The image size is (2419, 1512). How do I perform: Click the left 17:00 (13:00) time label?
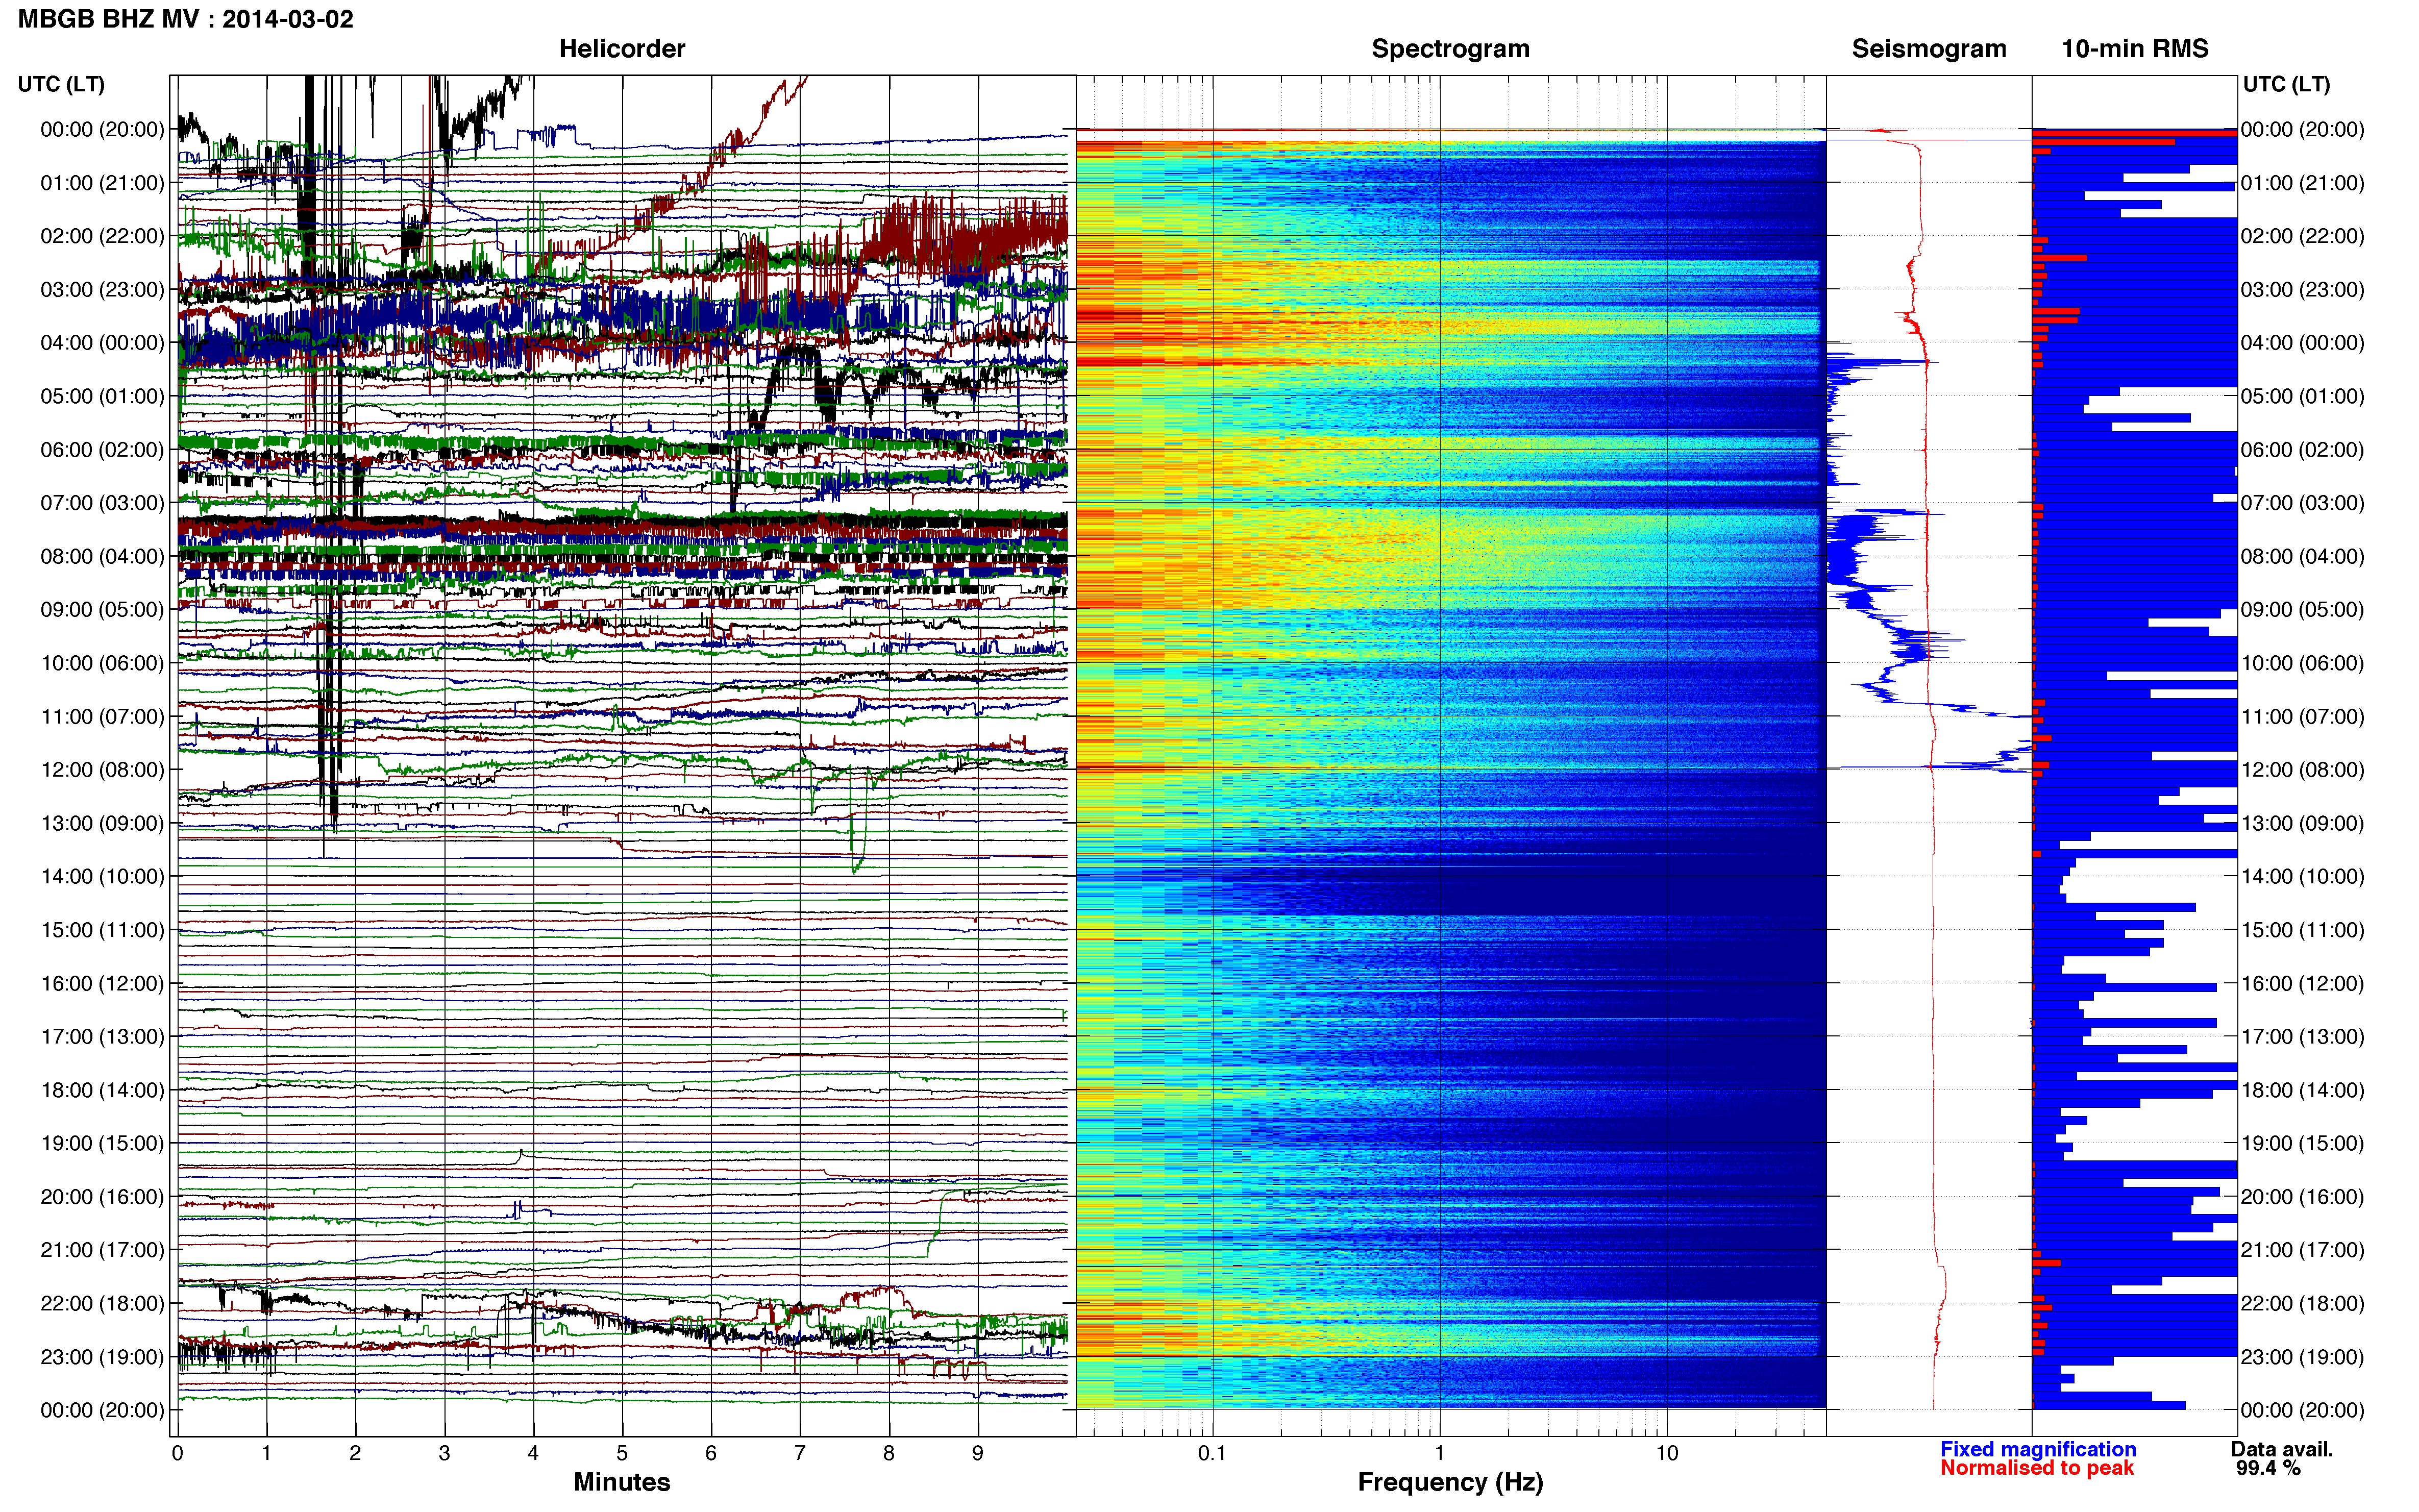102,1036
